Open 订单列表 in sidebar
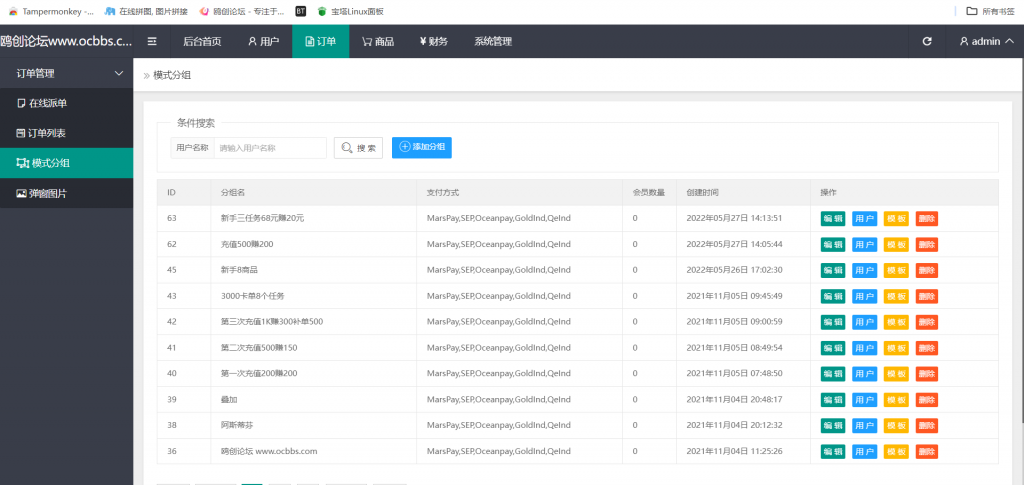 [x=67, y=133]
